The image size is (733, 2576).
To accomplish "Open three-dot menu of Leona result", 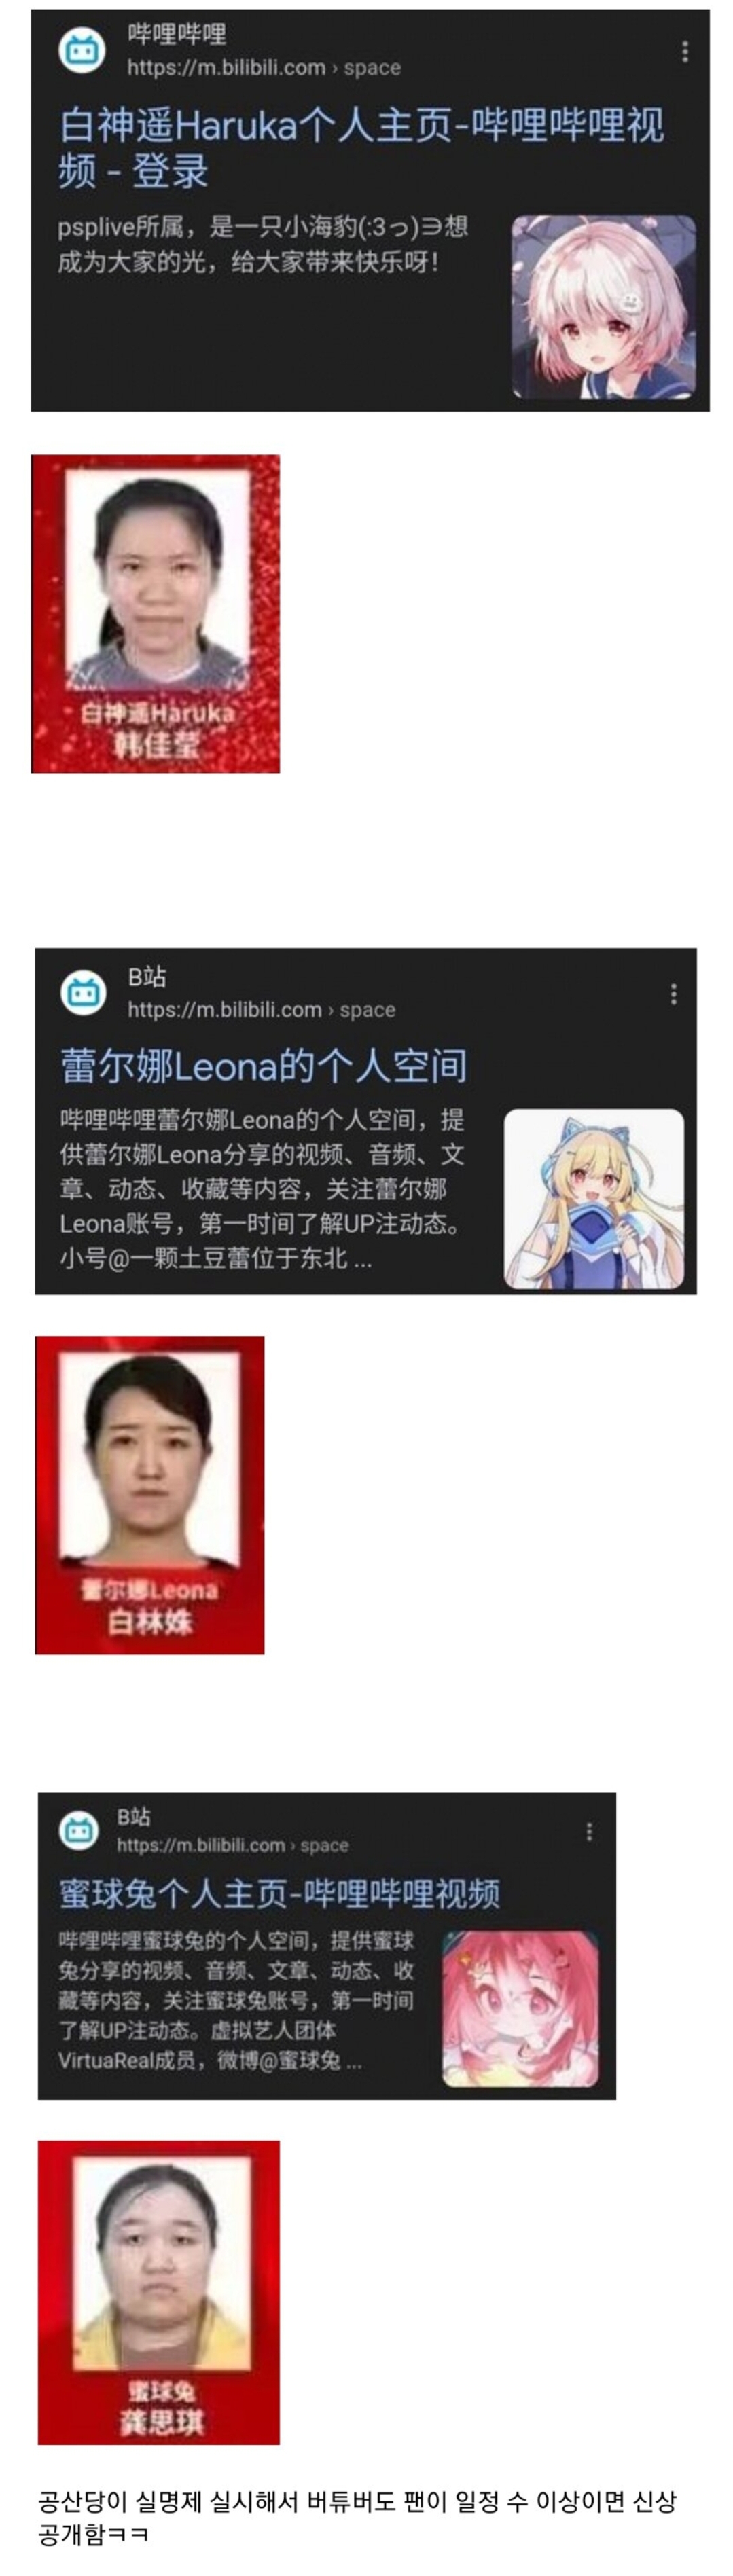I will tap(674, 993).
